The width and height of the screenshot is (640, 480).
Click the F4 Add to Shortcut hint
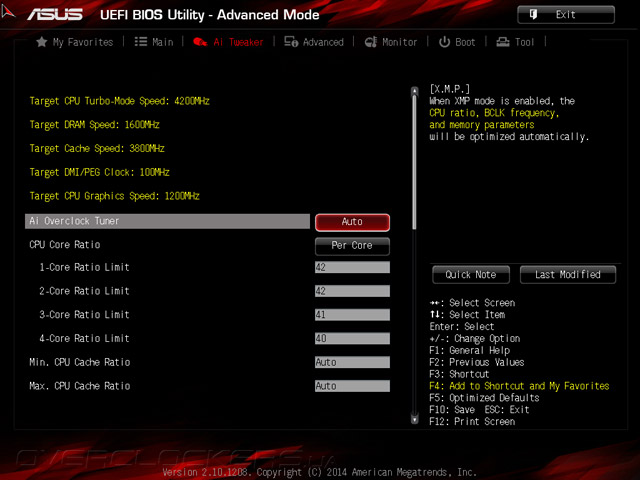coord(519,386)
